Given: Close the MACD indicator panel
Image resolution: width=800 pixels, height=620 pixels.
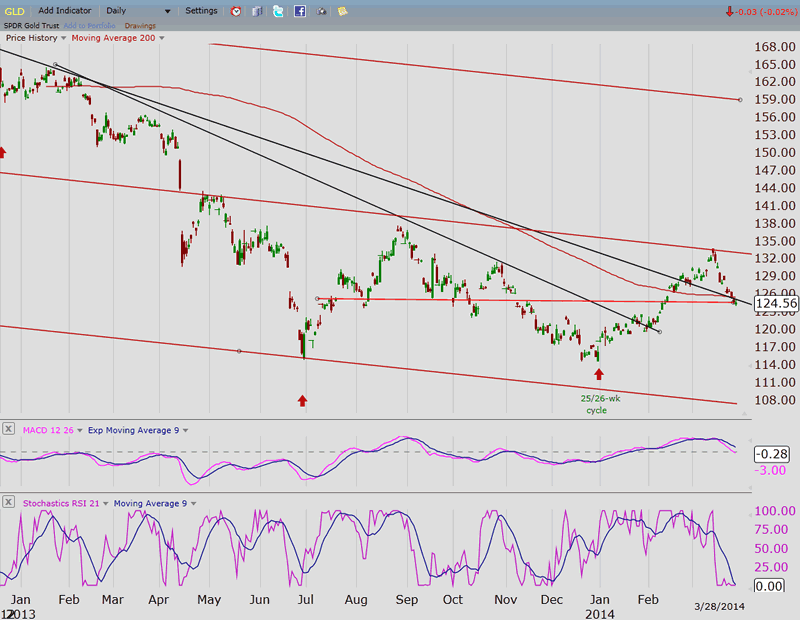Looking at the screenshot, I should click(x=9, y=430).
